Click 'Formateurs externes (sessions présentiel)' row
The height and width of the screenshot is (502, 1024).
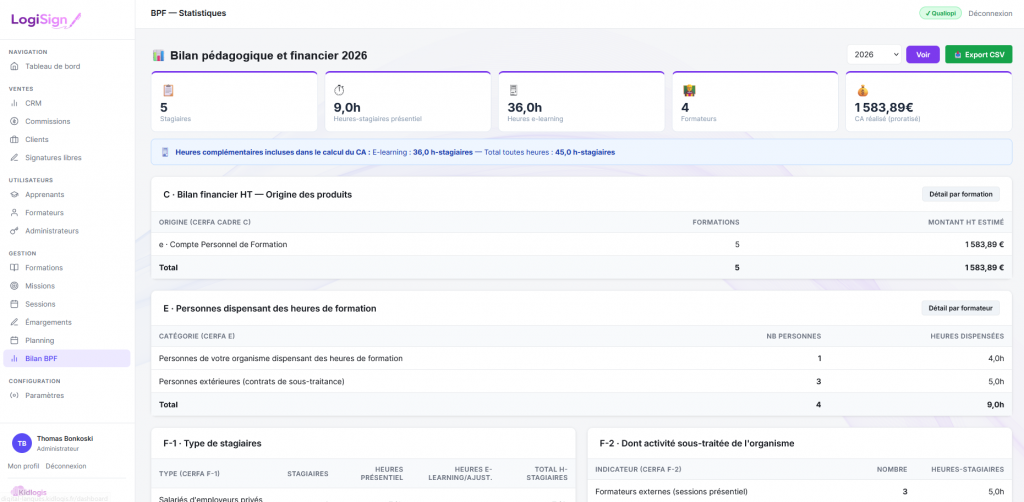(799, 491)
